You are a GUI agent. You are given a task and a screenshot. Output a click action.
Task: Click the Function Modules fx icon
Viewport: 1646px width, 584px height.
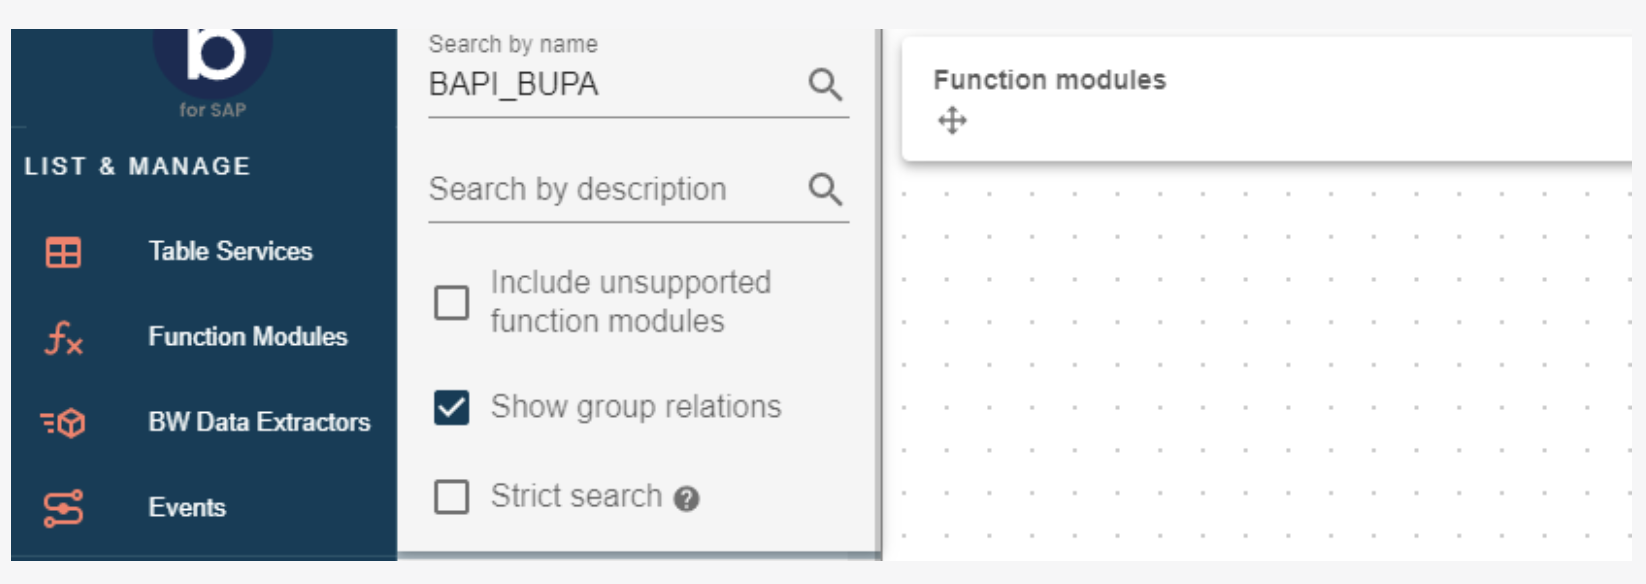(63, 338)
